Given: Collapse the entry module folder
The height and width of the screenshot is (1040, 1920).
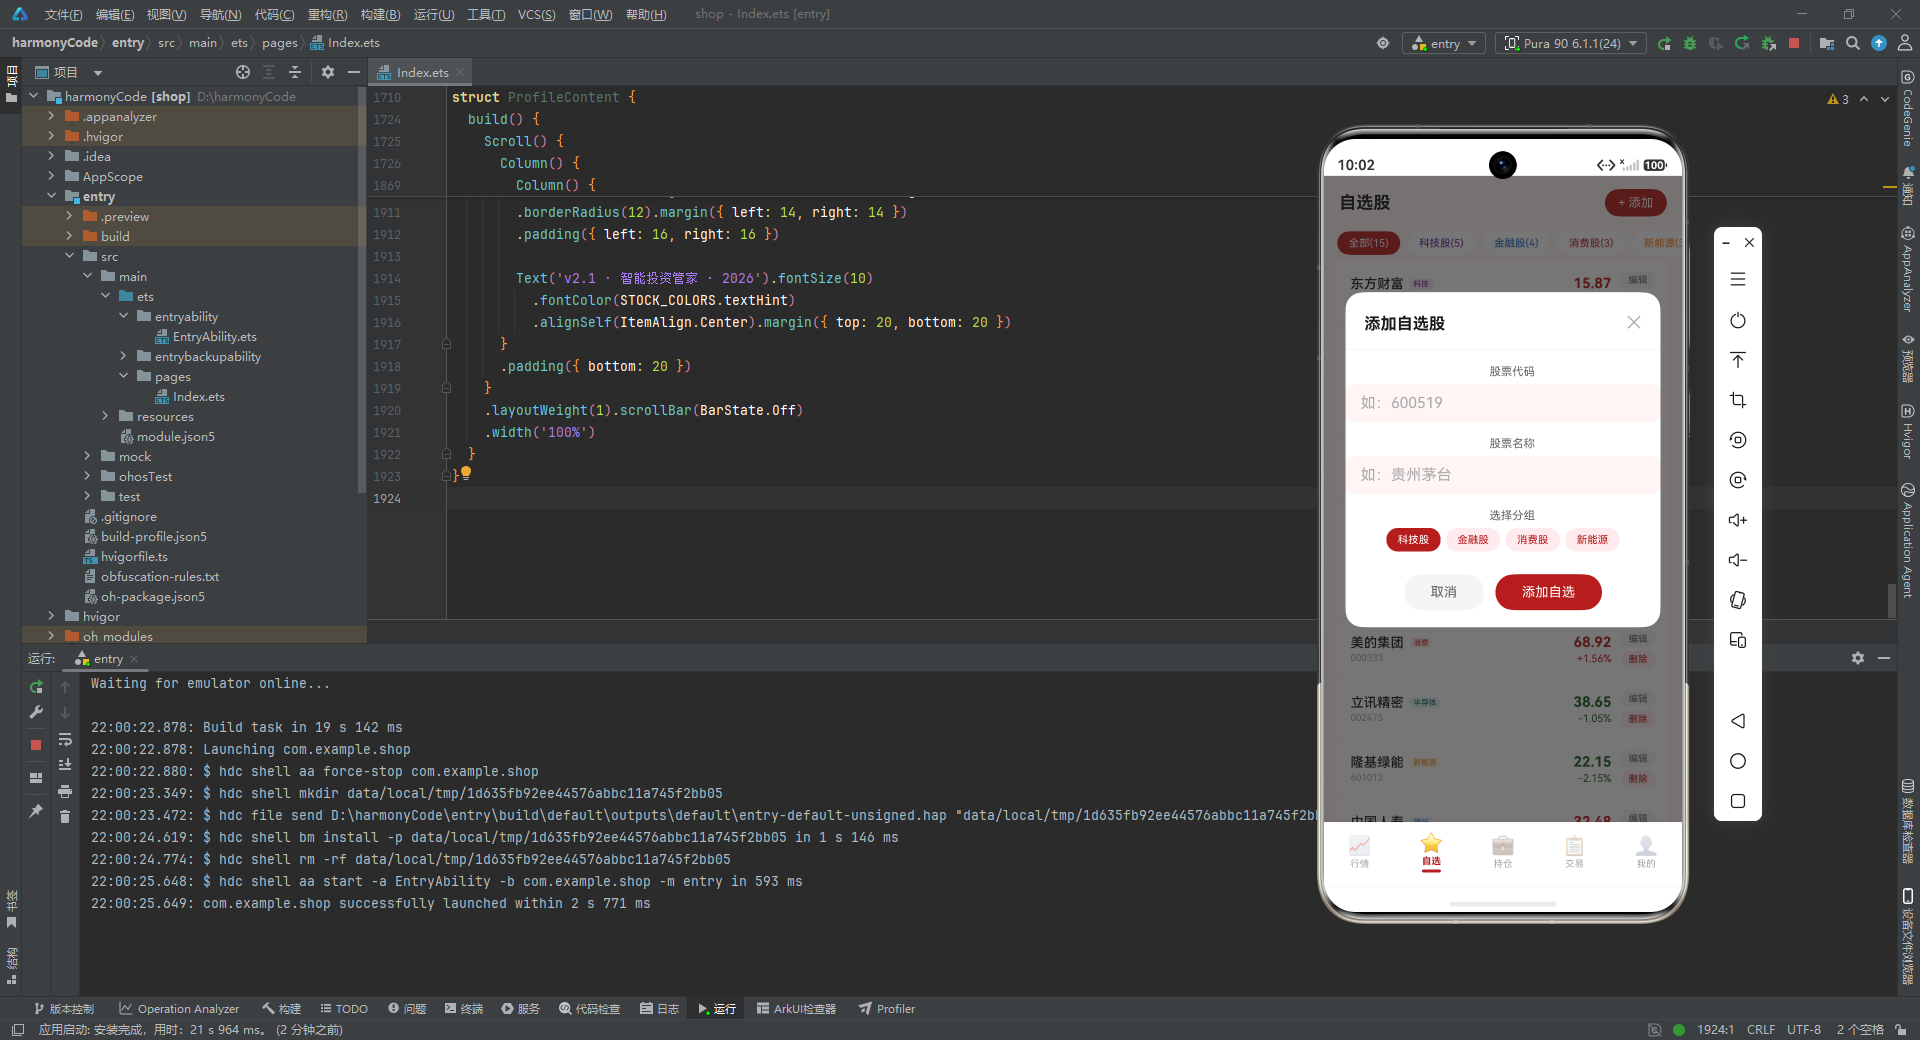Looking at the screenshot, I should pos(52,196).
